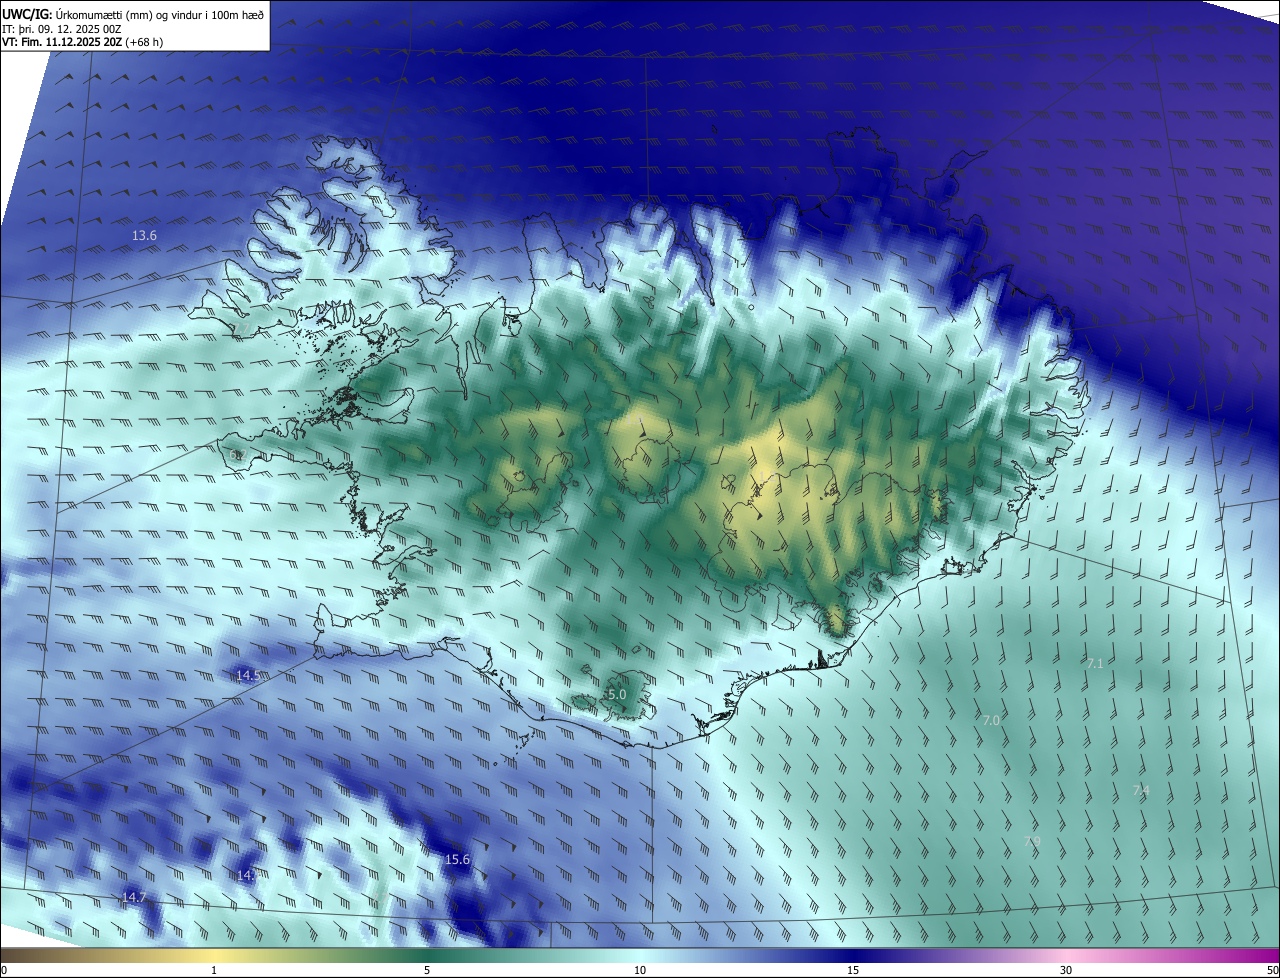1280x978 pixels.
Task: Select the 5.0 value label on map
Action: [x=616, y=694]
